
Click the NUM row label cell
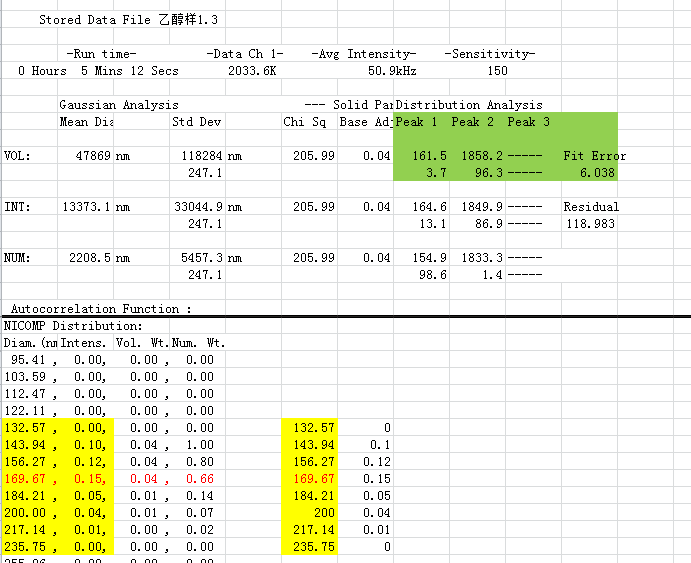[x=17, y=258]
